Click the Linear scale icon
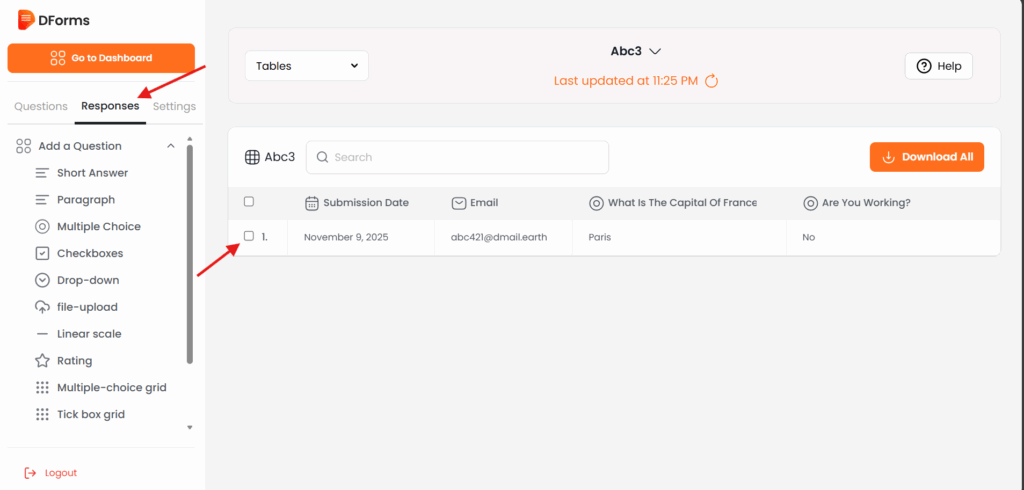This screenshot has height=490, width=1024. 42,334
